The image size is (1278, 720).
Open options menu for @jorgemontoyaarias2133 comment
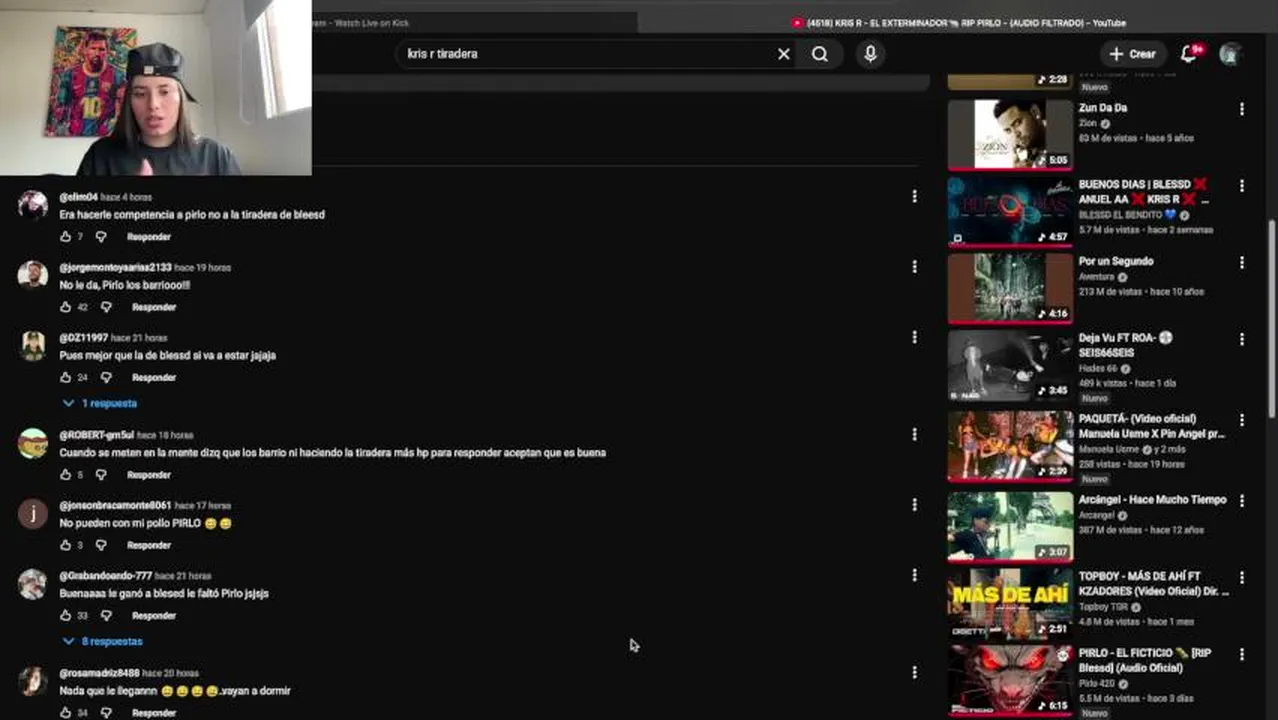[x=914, y=267]
